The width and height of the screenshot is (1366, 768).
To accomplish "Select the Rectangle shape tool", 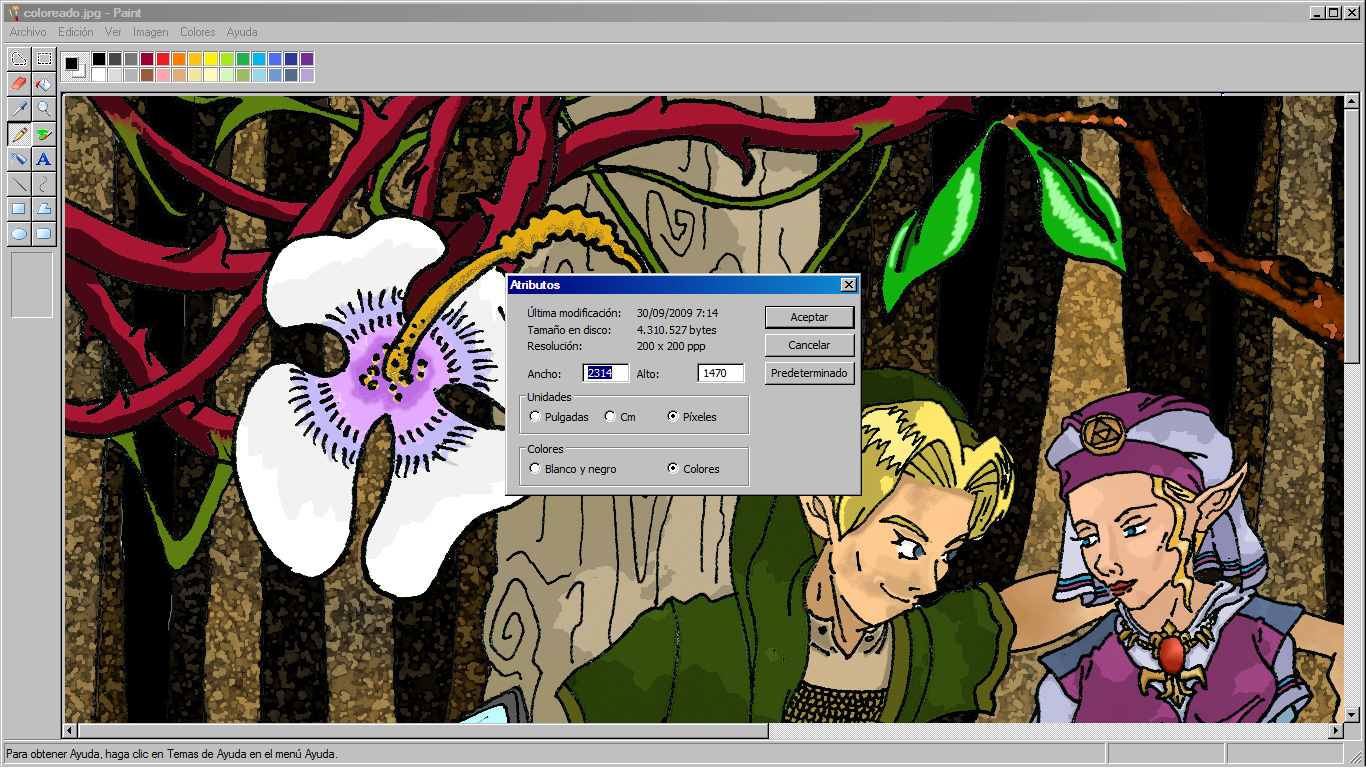I will point(18,208).
